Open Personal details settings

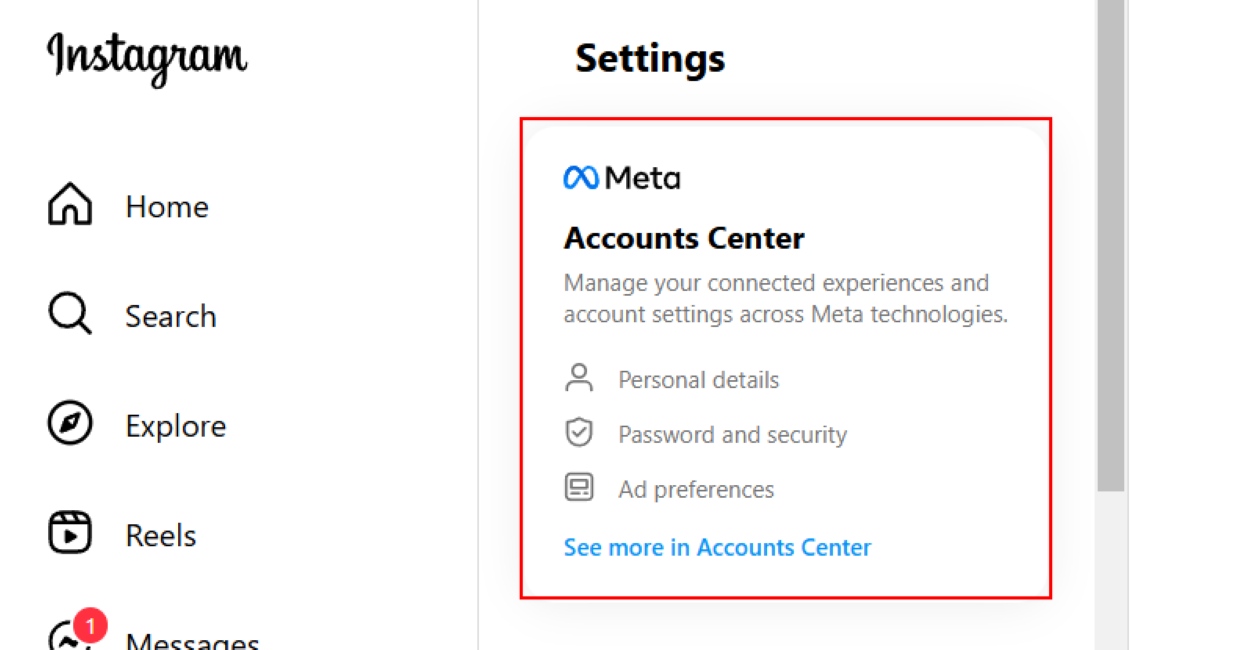point(698,379)
